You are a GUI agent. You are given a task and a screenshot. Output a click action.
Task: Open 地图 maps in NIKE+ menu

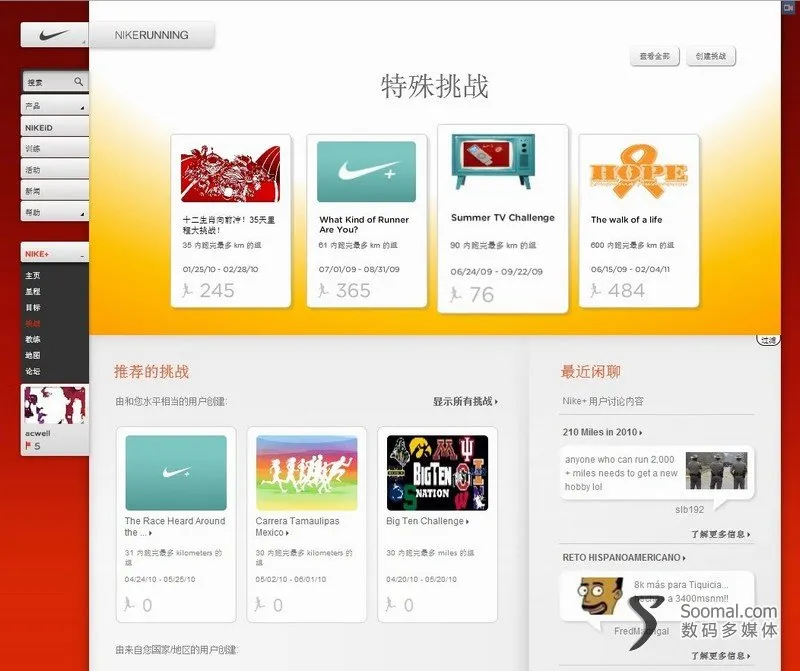33,355
